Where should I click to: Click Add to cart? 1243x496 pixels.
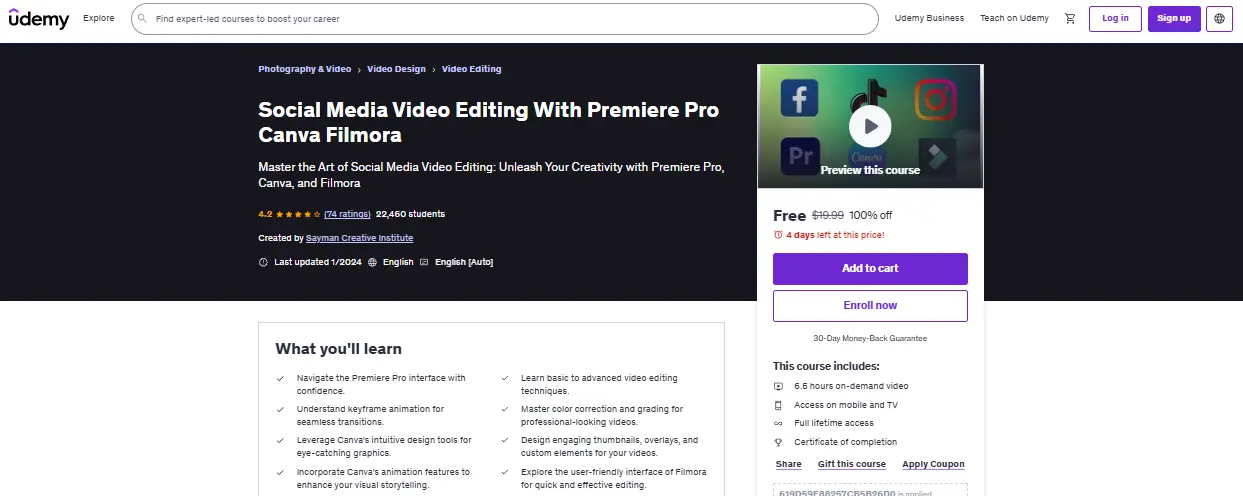(x=870, y=268)
